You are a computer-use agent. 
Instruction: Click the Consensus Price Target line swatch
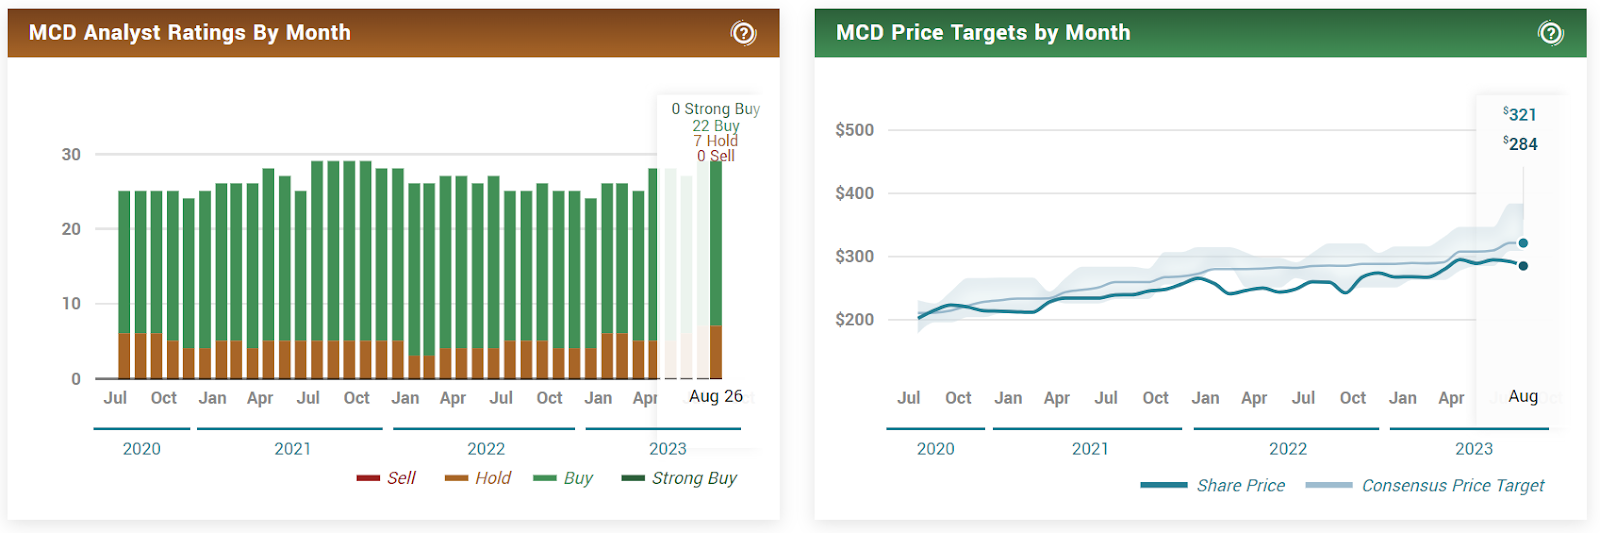tap(1329, 485)
